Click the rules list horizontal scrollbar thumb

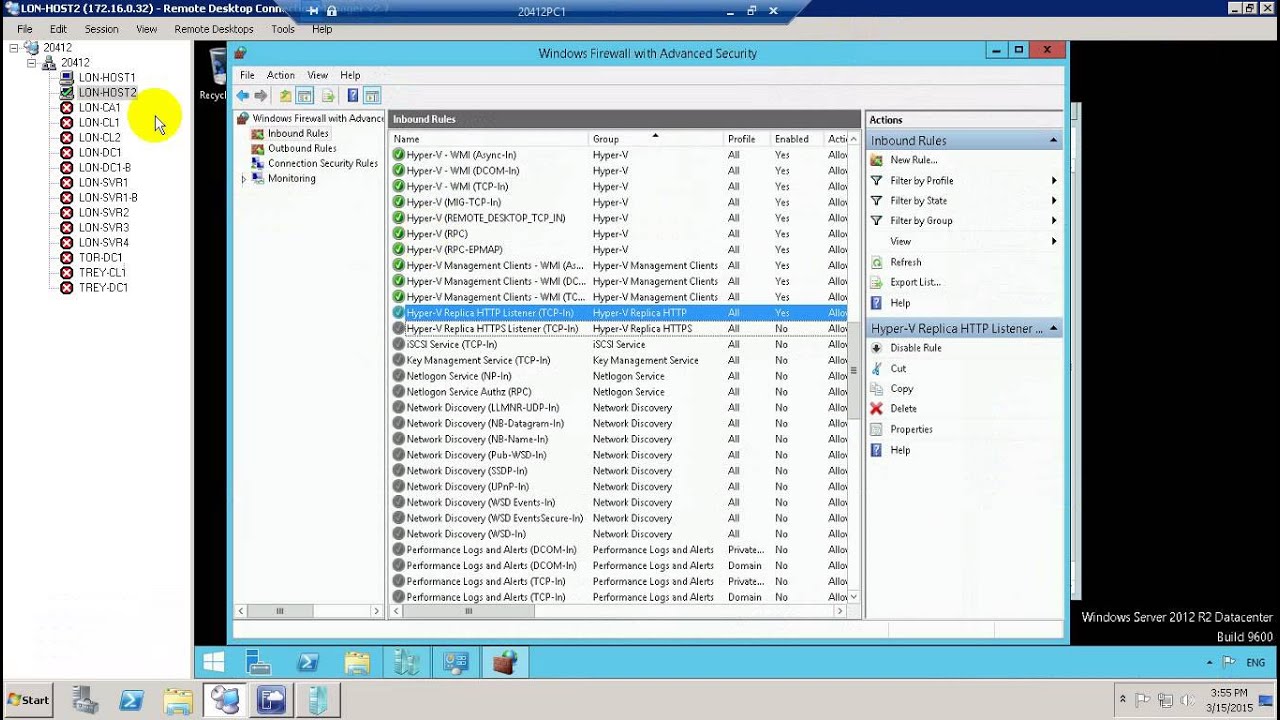coord(468,611)
